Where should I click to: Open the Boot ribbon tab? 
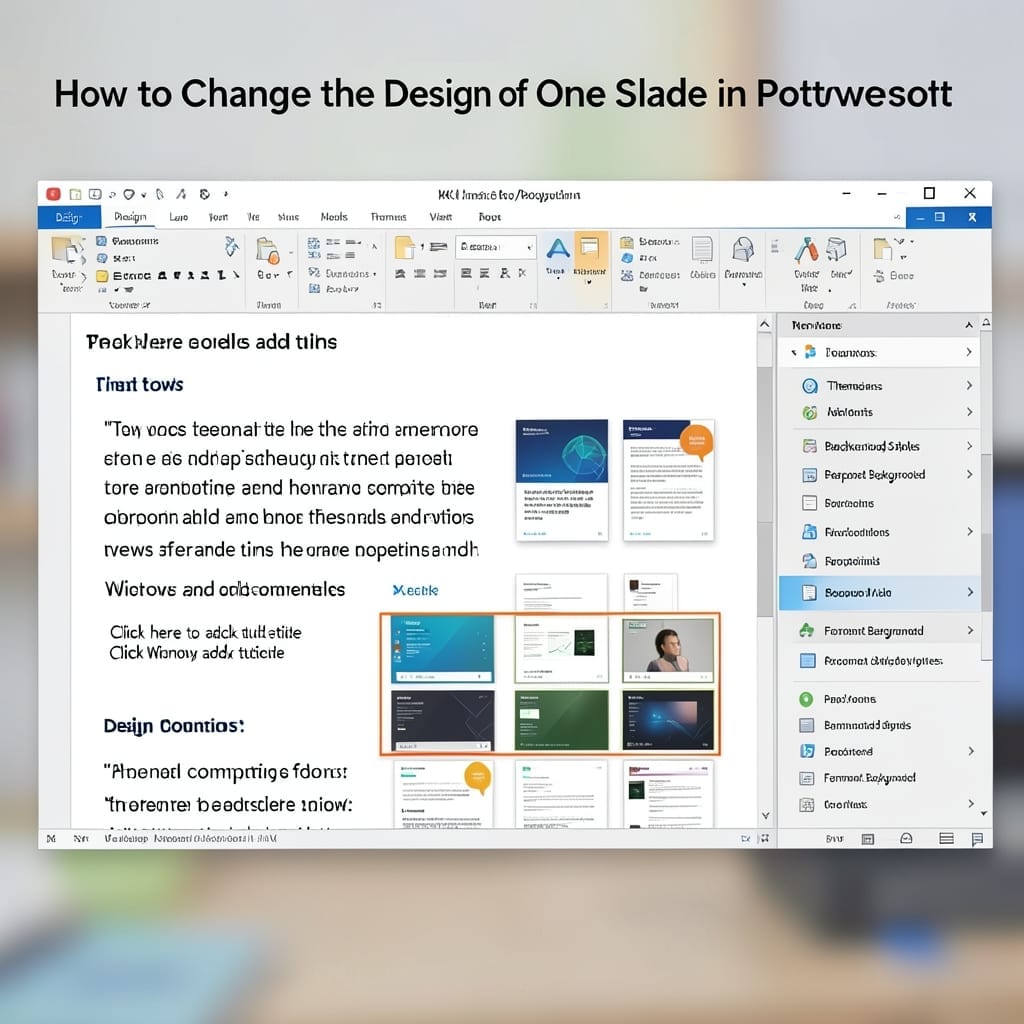point(490,217)
